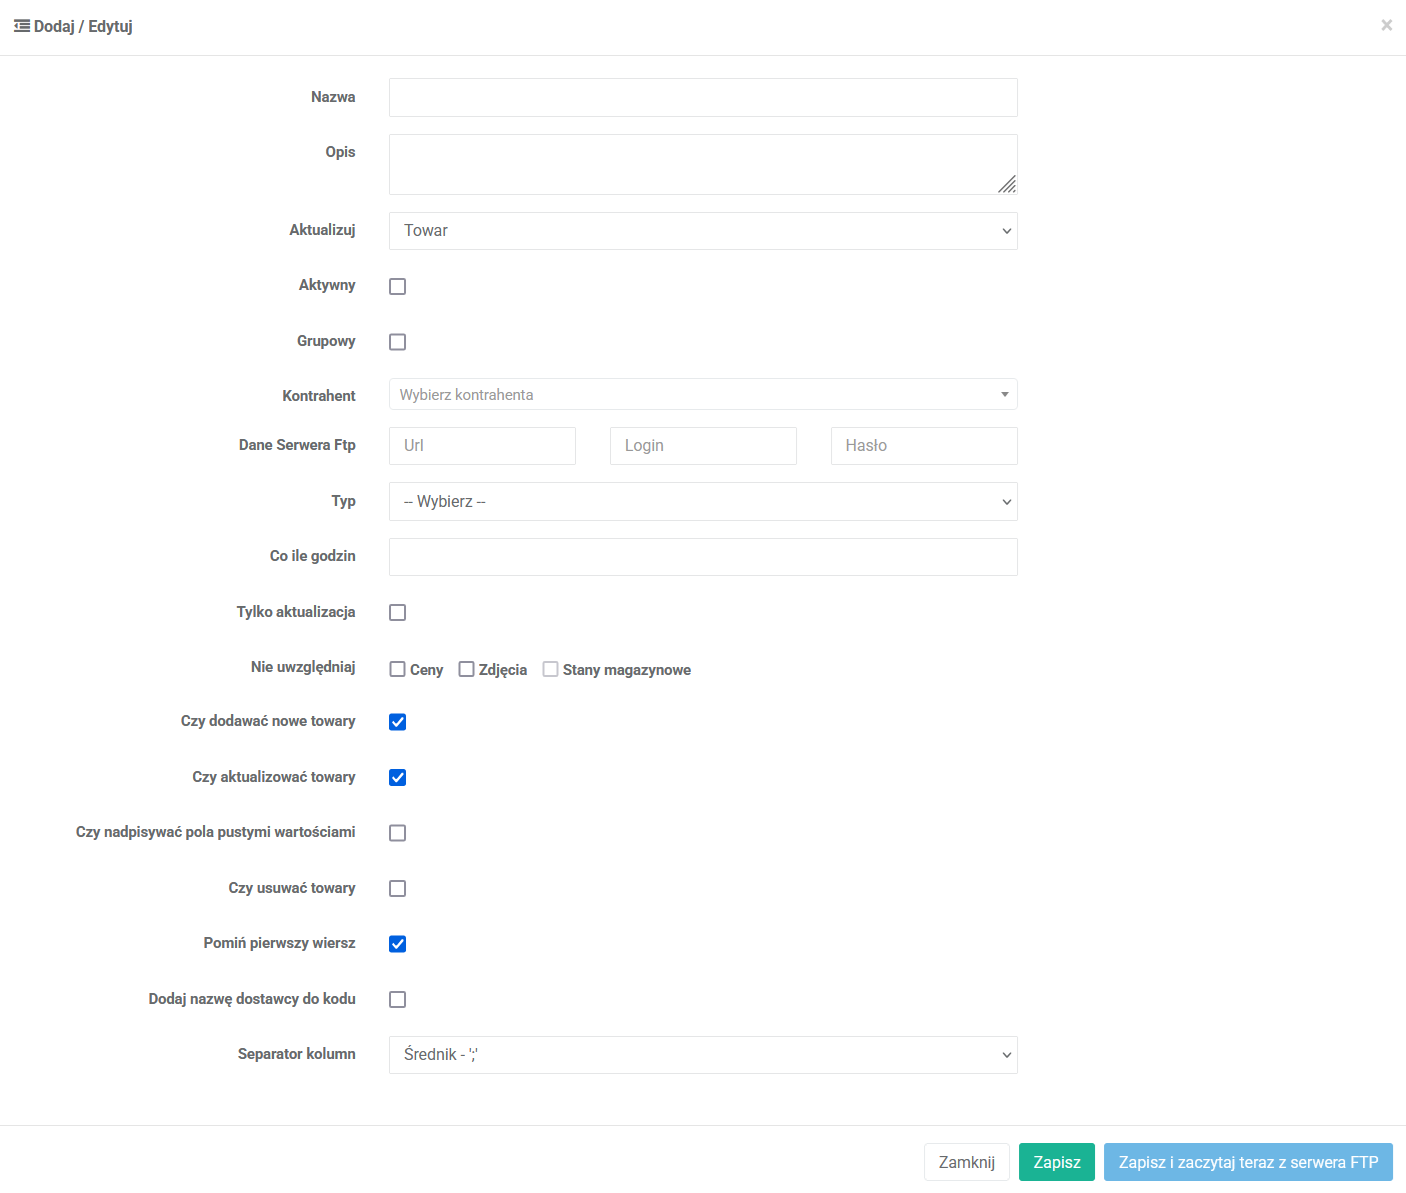Click the Zapisz button
1406x1193 pixels.
click(x=1056, y=1162)
